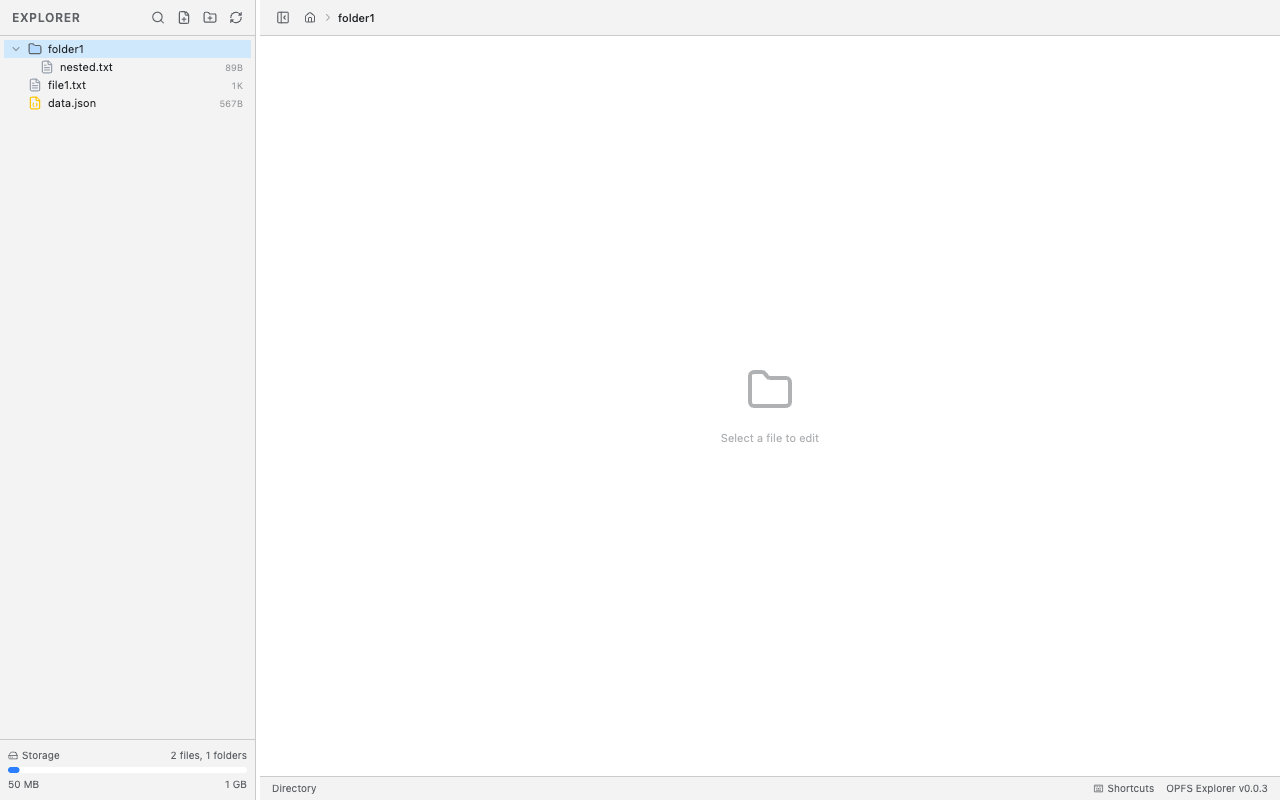Create a new file via the toolbar icon
1280x800 pixels.
coord(184,17)
